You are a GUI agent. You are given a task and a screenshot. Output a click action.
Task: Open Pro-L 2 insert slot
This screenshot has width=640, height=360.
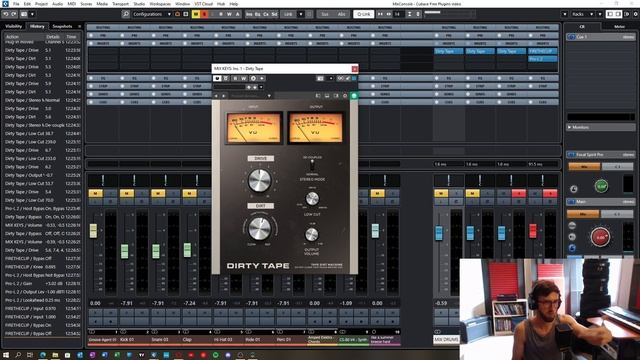[542, 59]
